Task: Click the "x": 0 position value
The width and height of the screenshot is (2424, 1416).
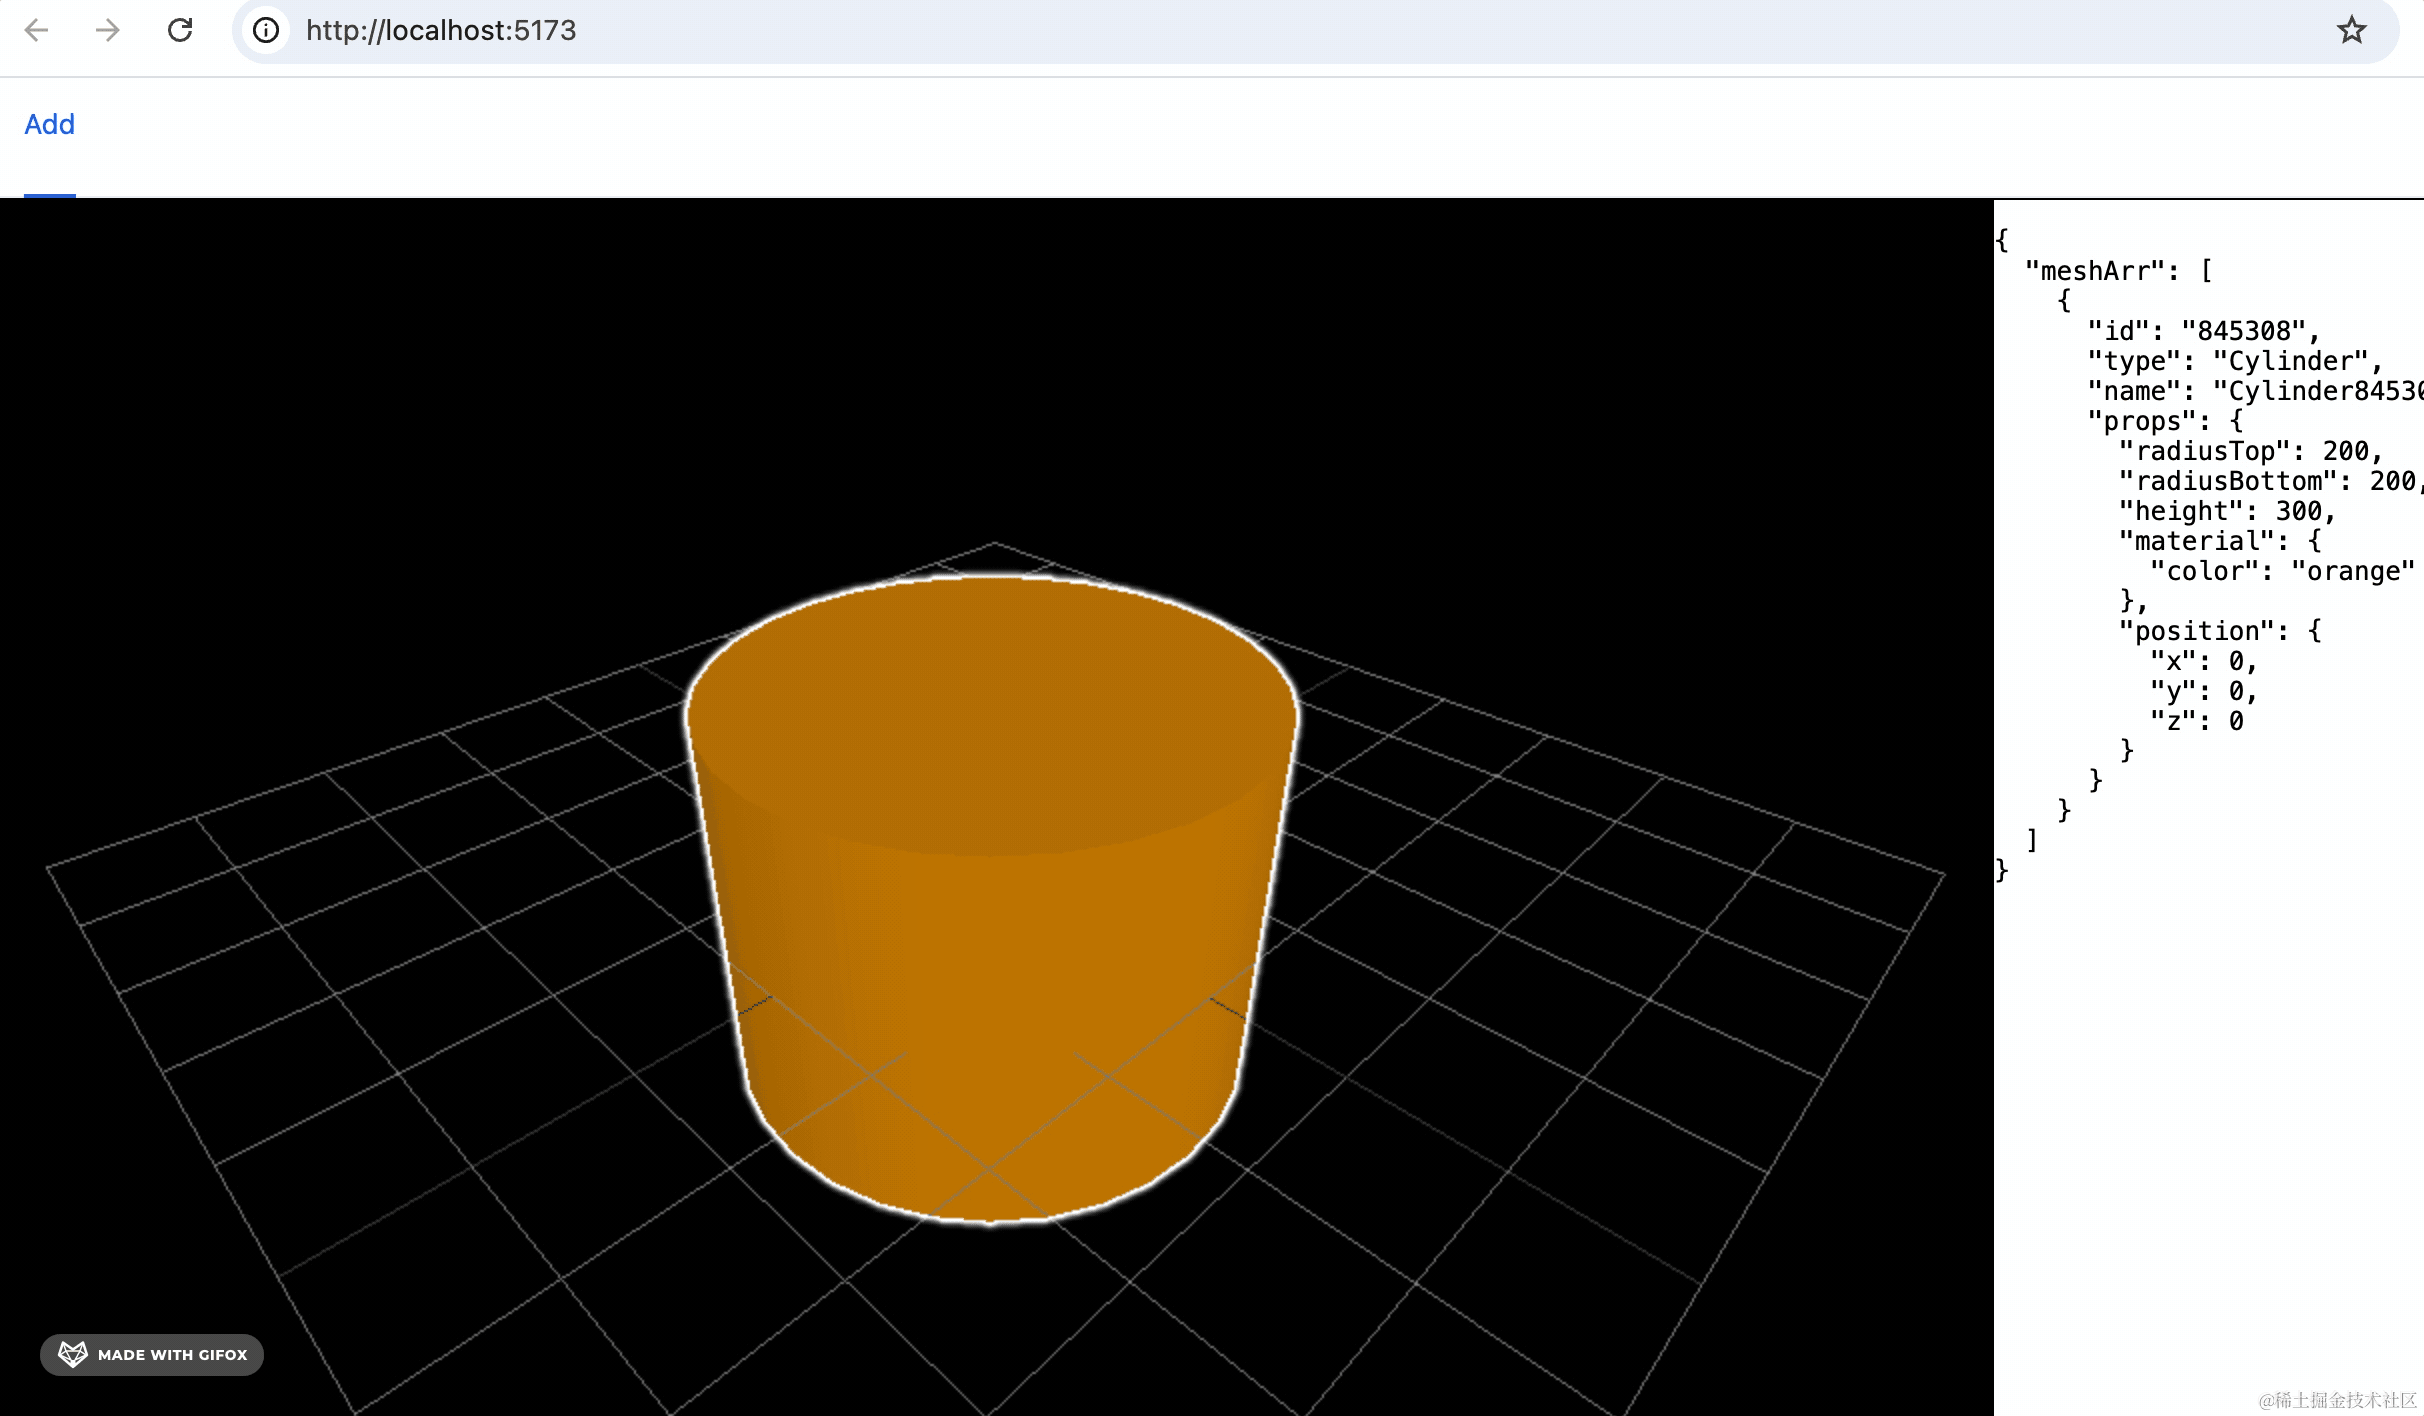Action: pos(2204,661)
